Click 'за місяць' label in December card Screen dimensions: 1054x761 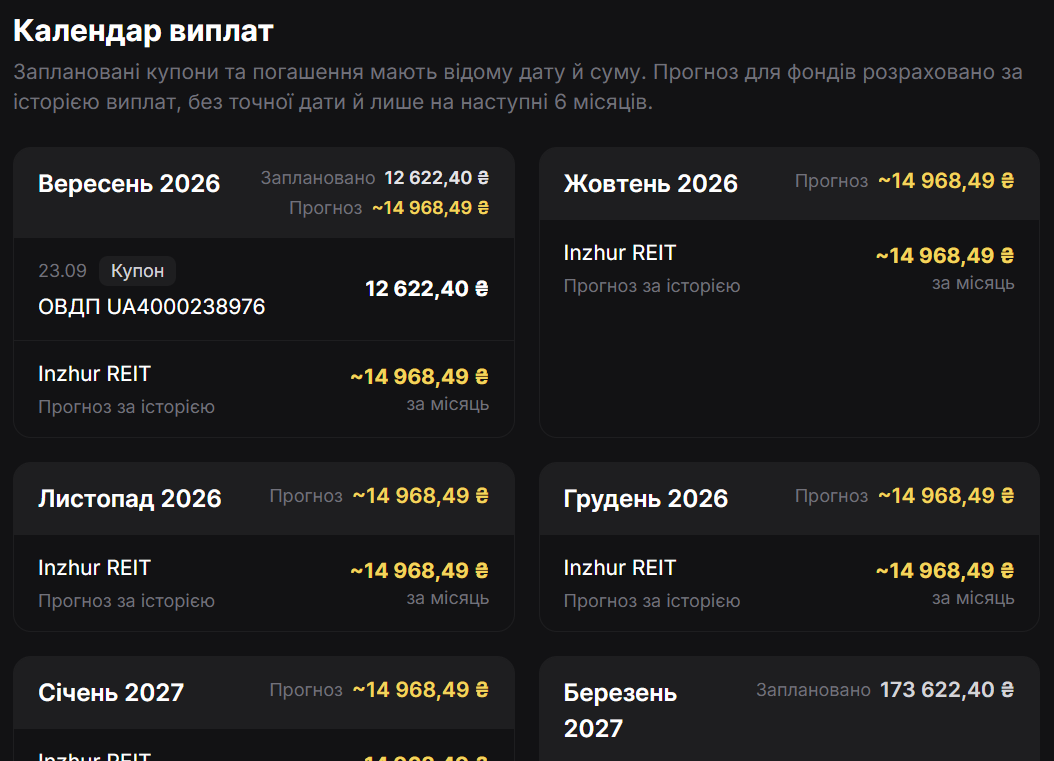coord(973,598)
